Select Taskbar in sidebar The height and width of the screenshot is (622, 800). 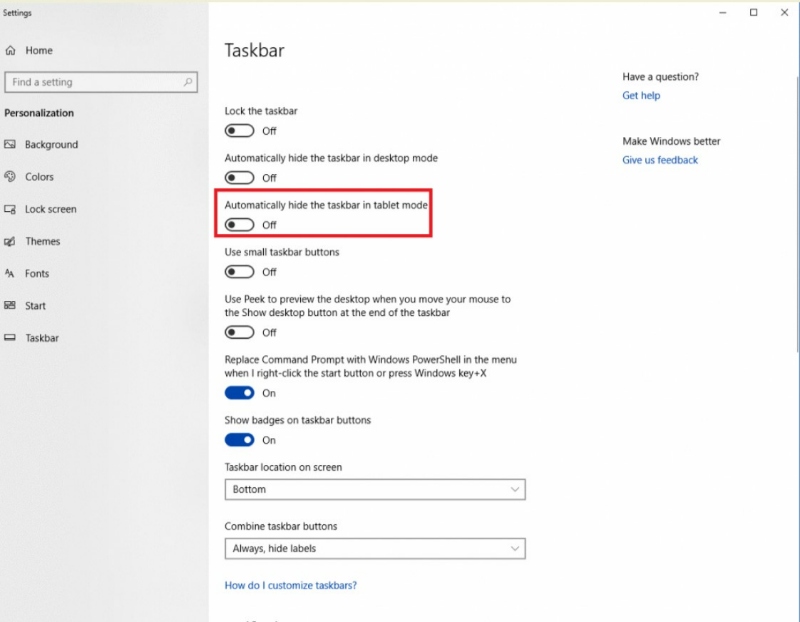click(x=42, y=338)
